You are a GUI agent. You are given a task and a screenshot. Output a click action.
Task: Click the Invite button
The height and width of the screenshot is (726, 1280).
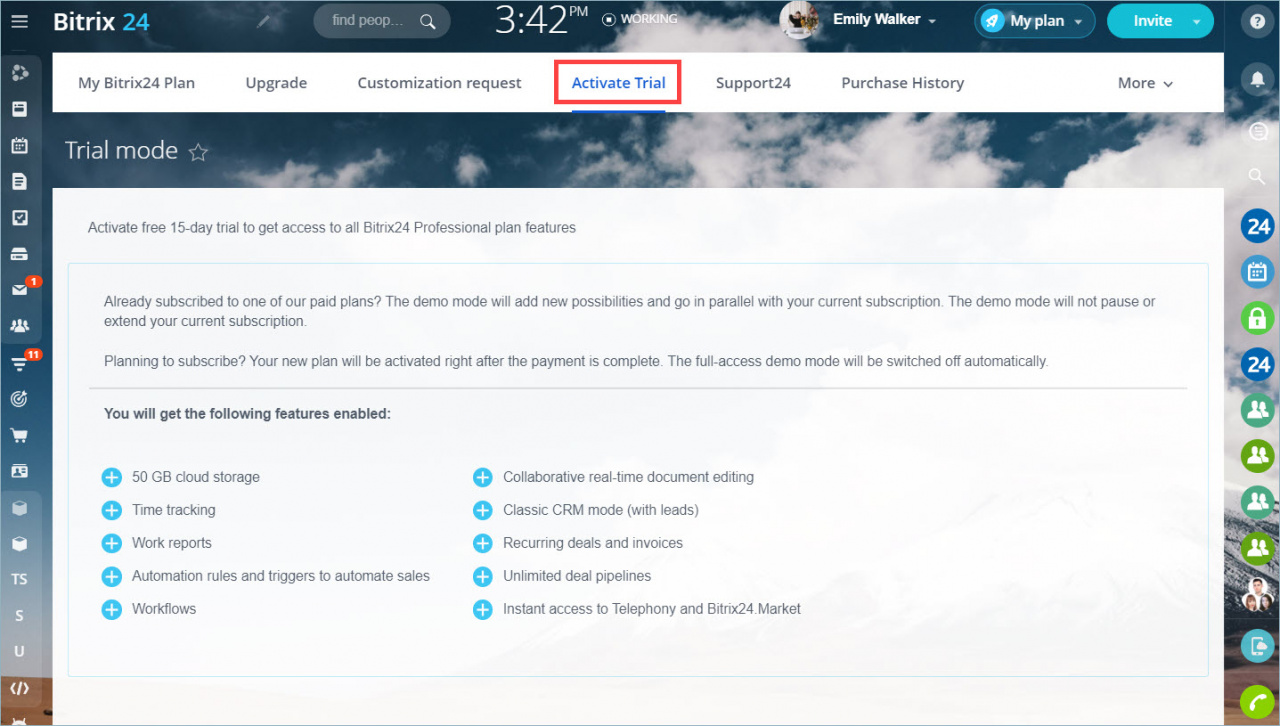[1152, 21]
